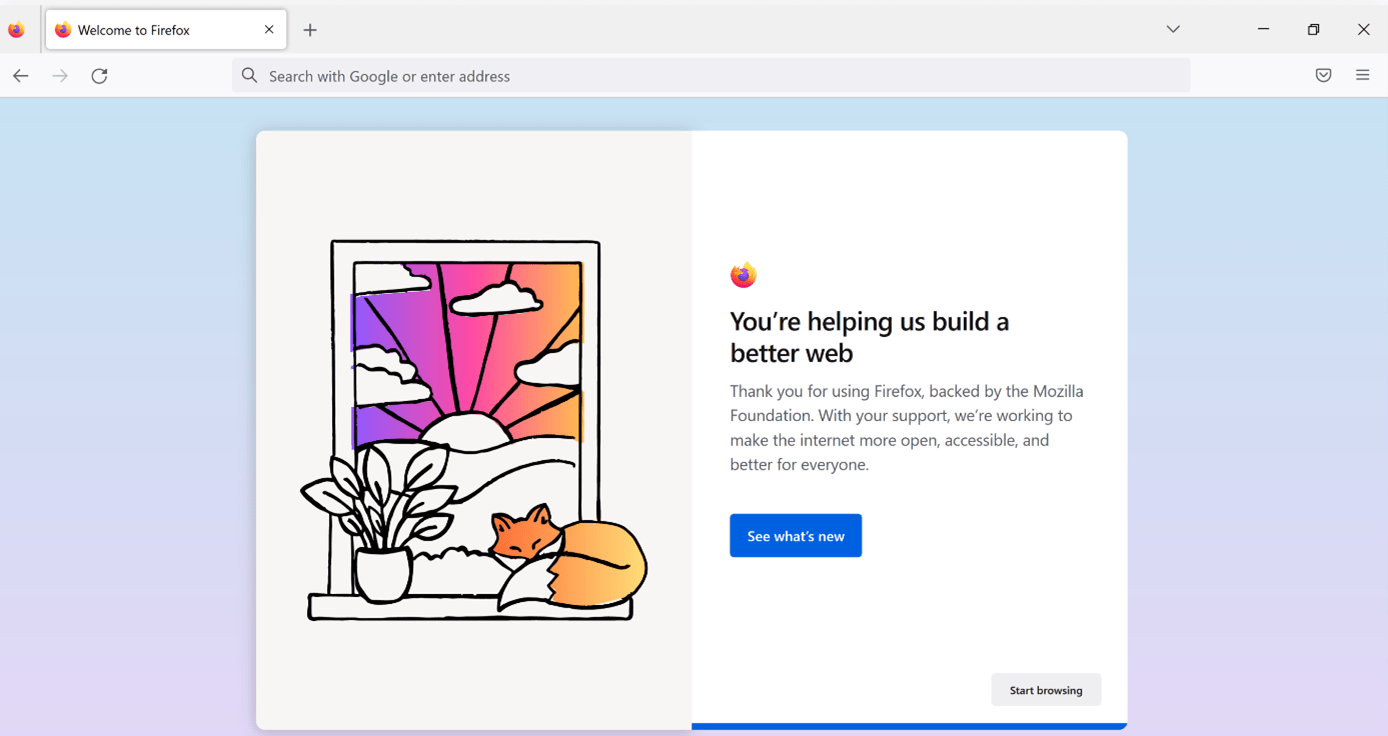Click the favicon on the Welcome tab
The height and width of the screenshot is (736, 1388).
pos(63,30)
